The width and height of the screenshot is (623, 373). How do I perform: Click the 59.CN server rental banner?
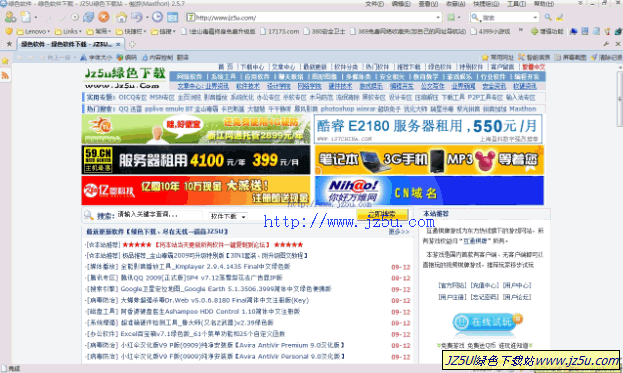point(196,160)
